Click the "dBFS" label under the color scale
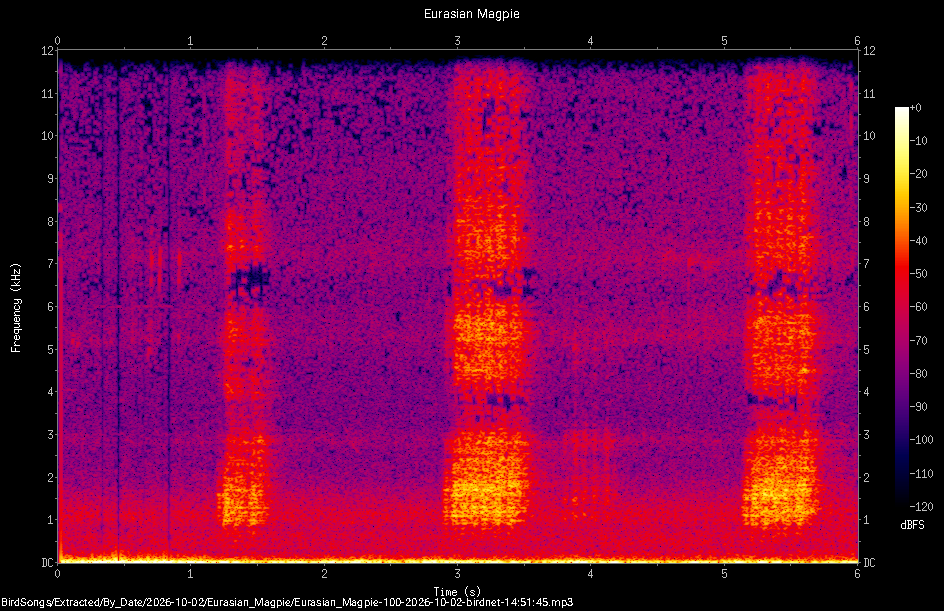 [912, 525]
